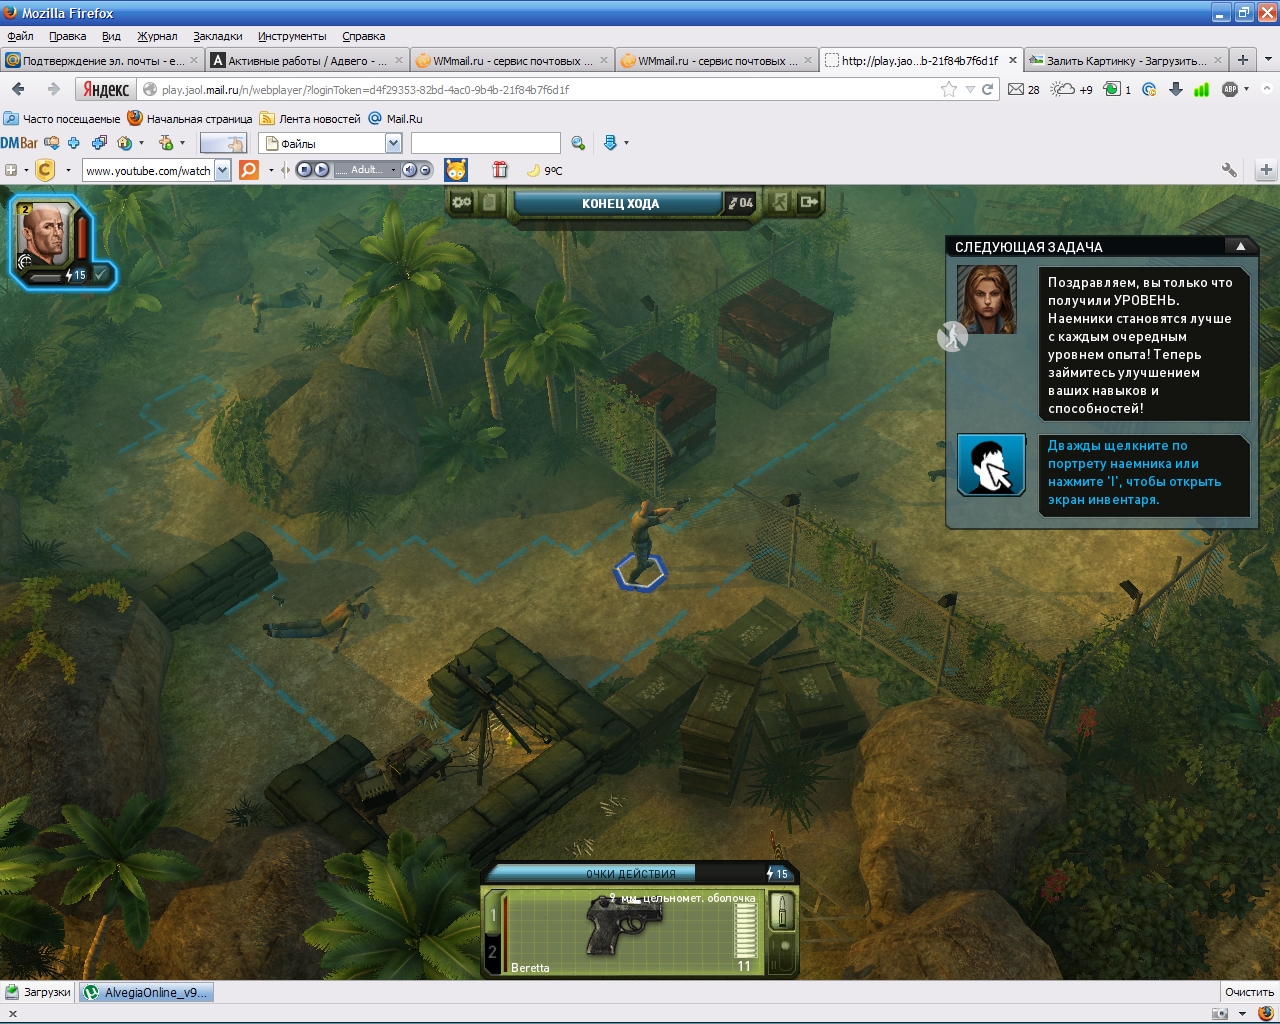Image resolution: width=1280 pixels, height=1024 pixels.
Task: Open the Файл menu
Action: [20, 36]
